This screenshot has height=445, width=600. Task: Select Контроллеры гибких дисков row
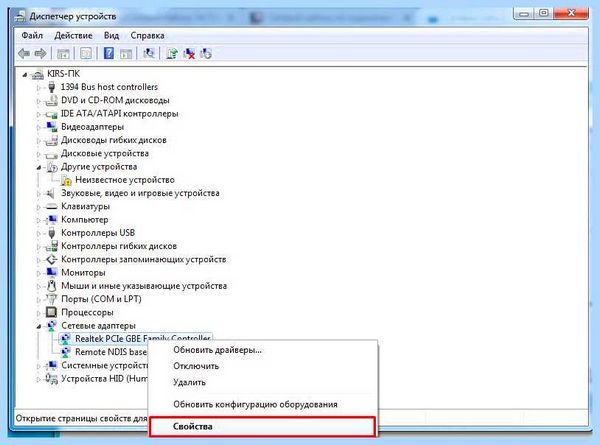(119, 246)
